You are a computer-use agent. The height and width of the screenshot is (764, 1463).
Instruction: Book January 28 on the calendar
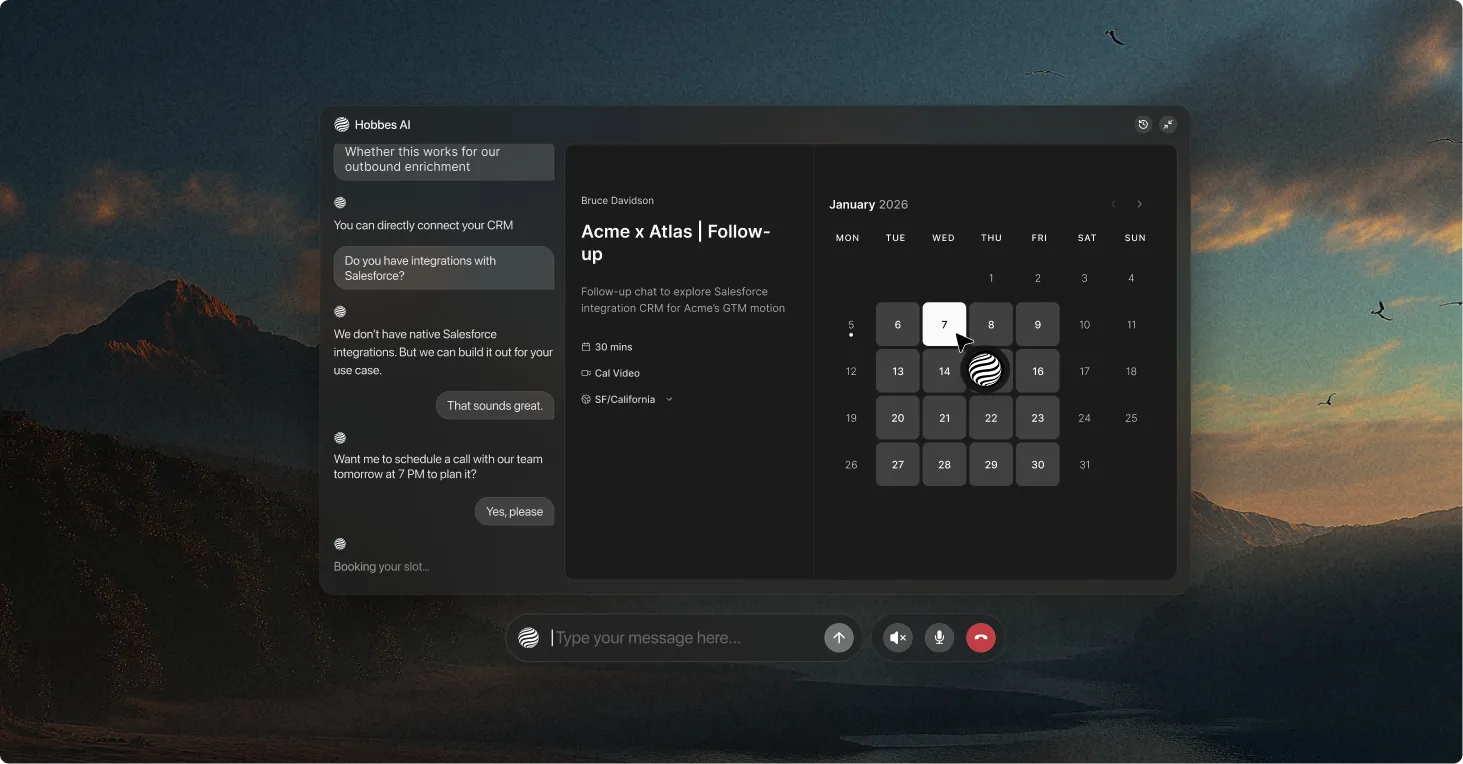944,464
